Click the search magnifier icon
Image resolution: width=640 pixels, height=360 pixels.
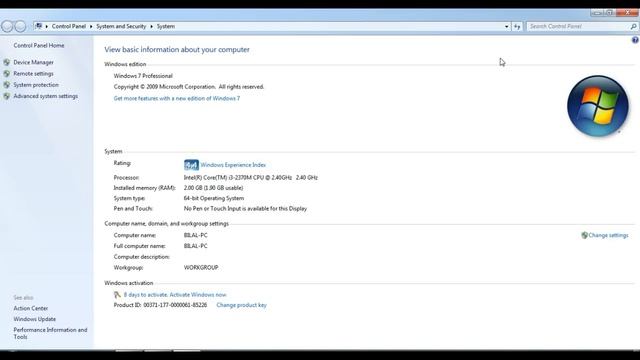pyautogui.click(x=633, y=27)
